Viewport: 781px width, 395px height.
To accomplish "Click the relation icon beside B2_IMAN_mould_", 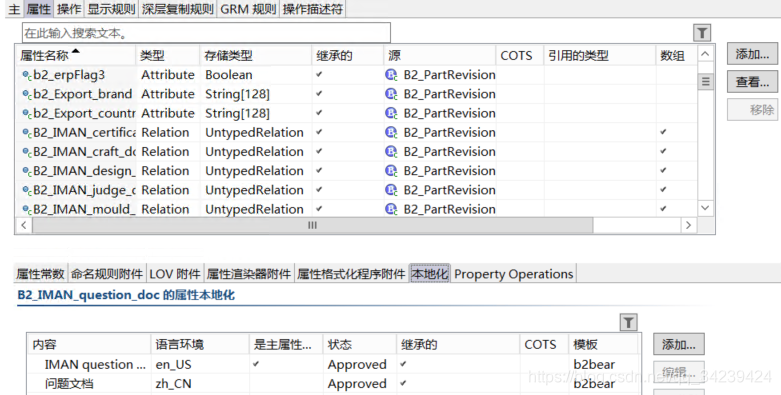I will click(27, 209).
